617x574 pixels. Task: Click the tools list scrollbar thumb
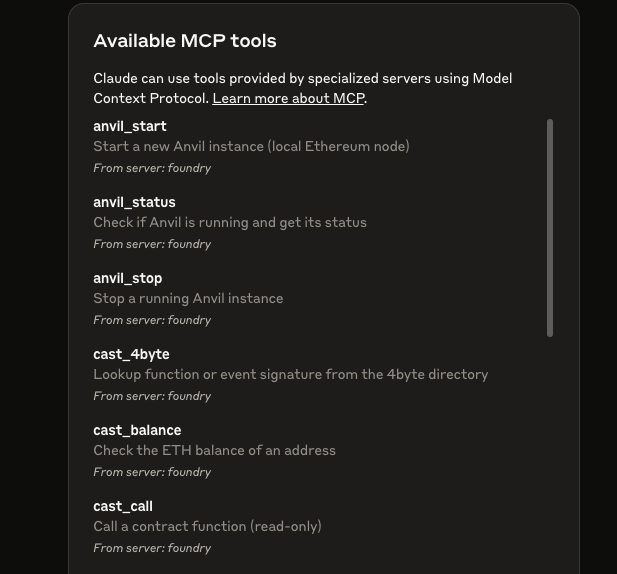click(550, 228)
